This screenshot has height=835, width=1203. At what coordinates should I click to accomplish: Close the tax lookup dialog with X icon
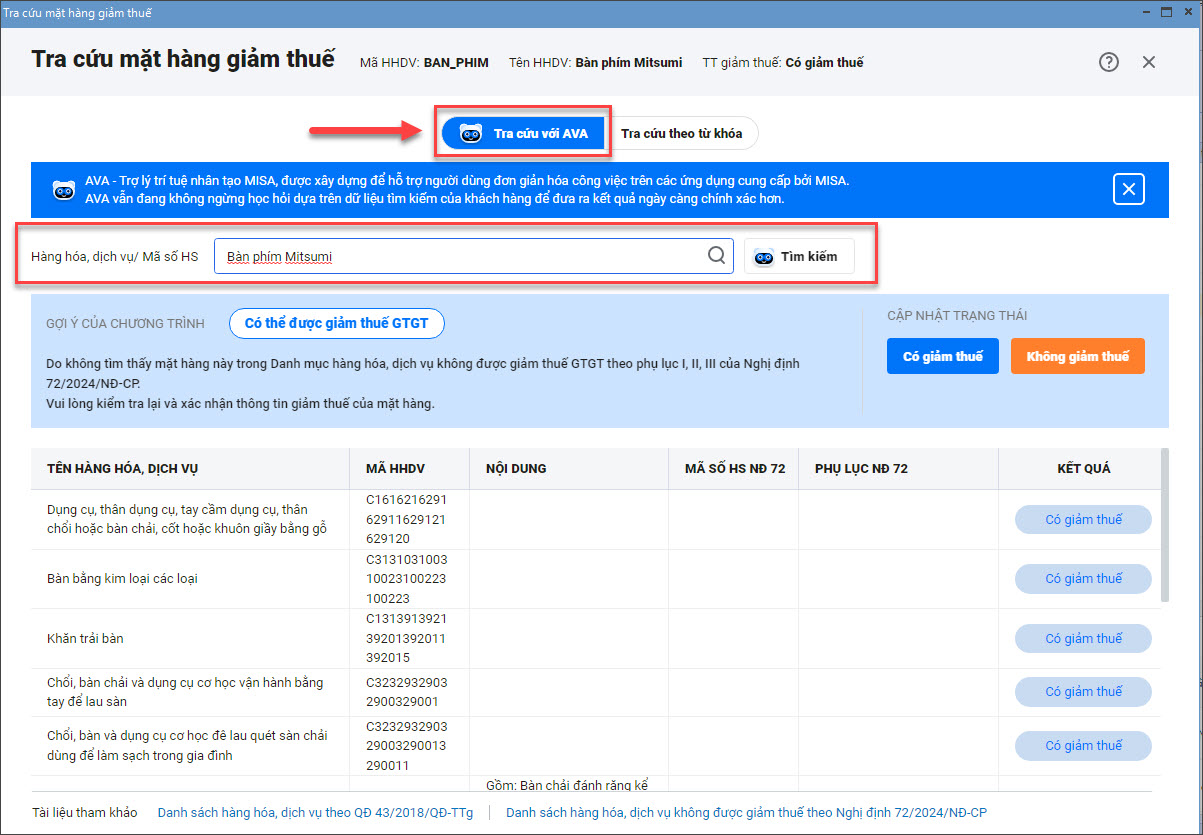click(1149, 62)
